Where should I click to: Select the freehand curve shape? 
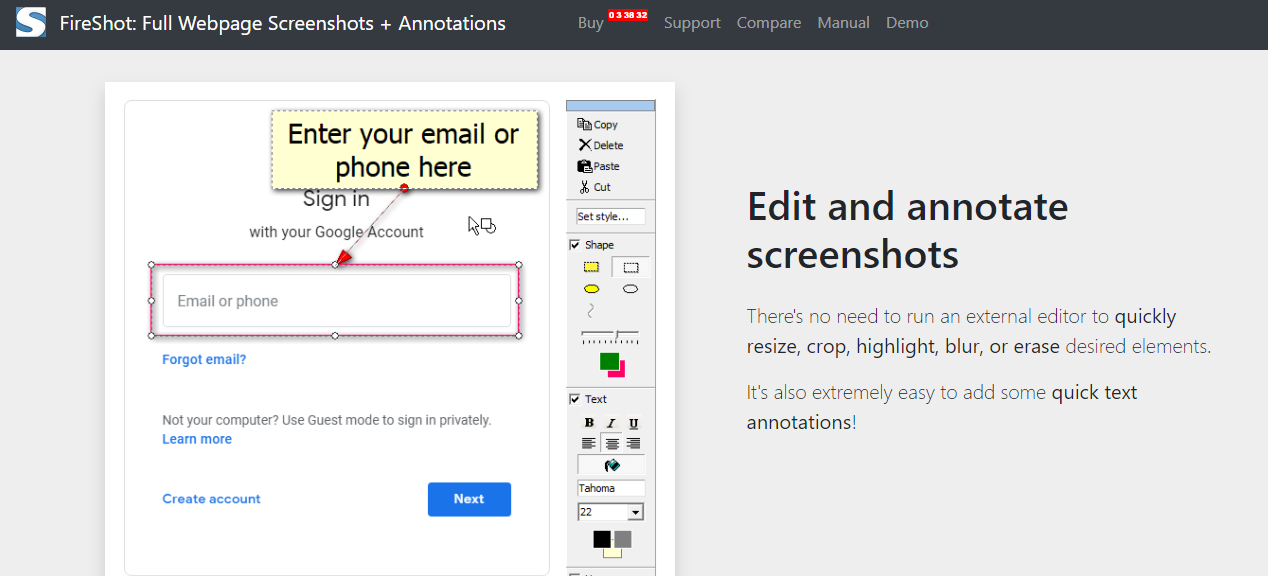(x=592, y=310)
